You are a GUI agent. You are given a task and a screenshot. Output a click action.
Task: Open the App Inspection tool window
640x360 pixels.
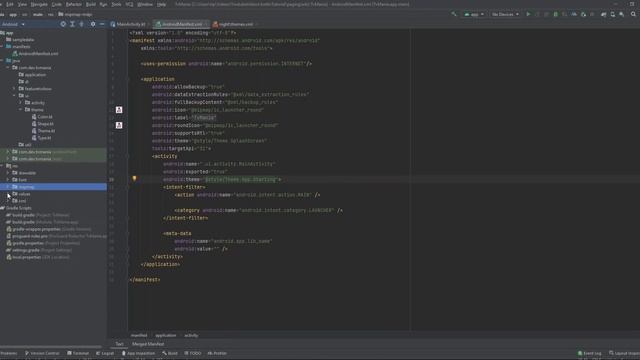(x=138, y=353)
